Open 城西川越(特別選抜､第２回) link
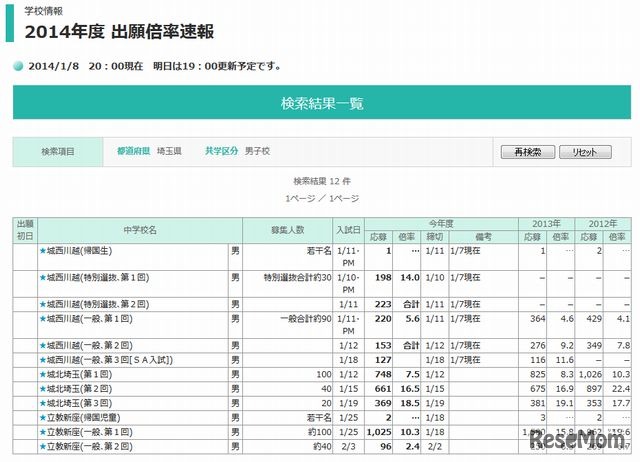The image size is (640, 462). (x=98, y=304)
